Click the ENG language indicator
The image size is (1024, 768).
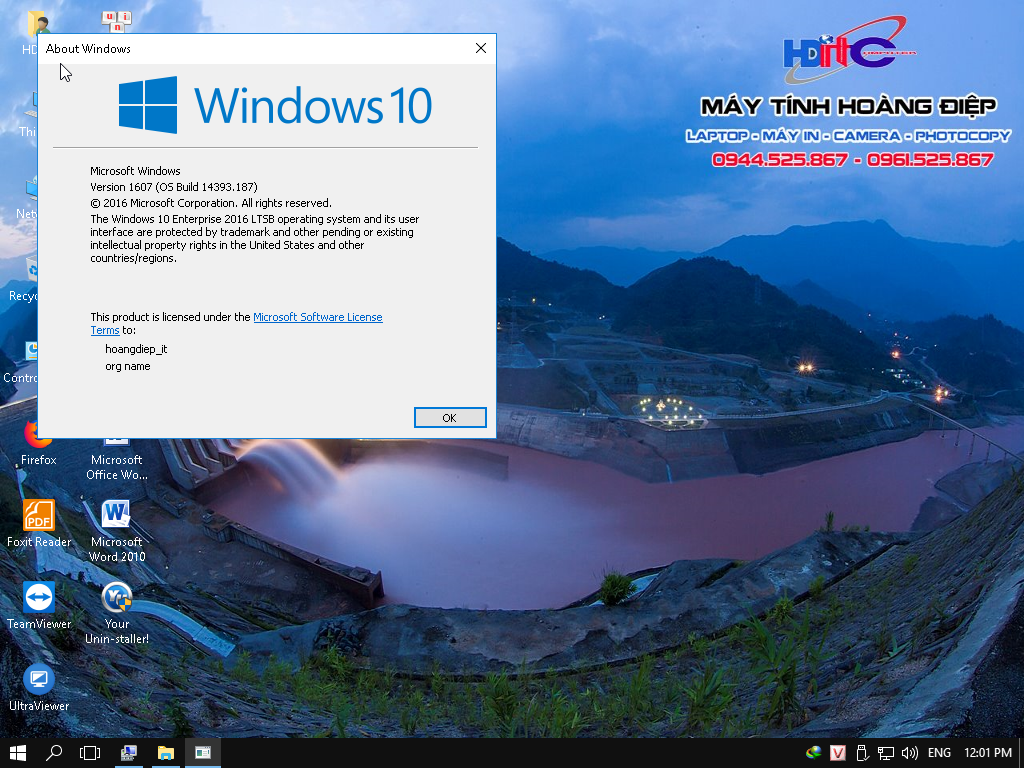(x=939, y=753)
